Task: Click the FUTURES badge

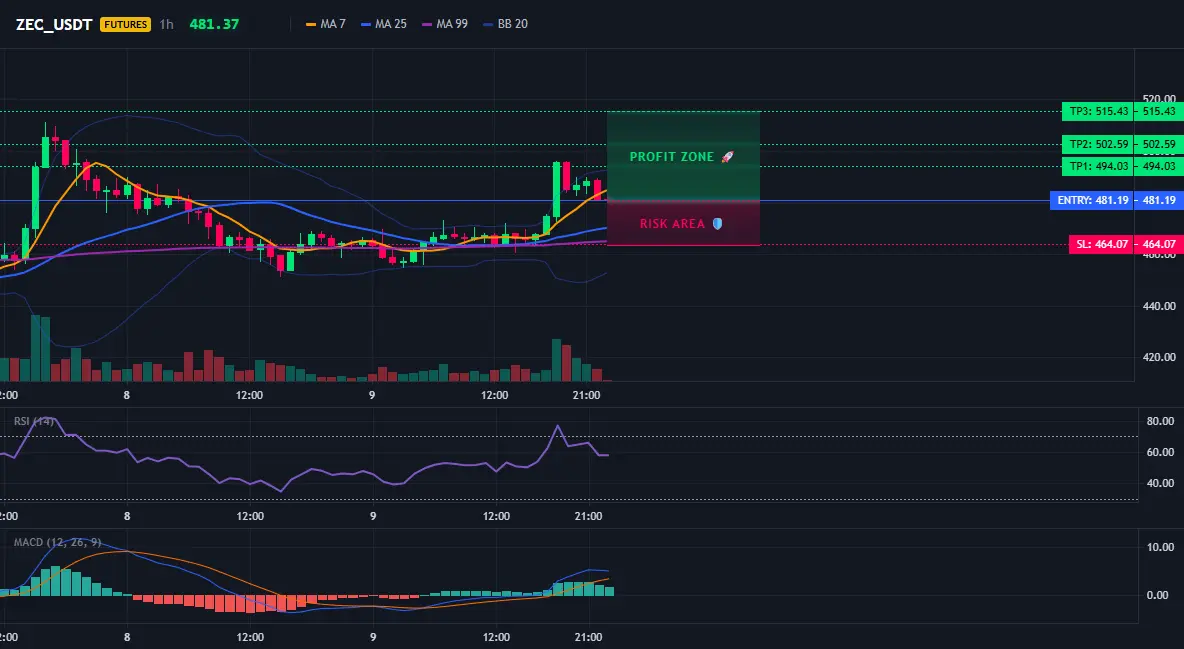Action: (125, 24)
